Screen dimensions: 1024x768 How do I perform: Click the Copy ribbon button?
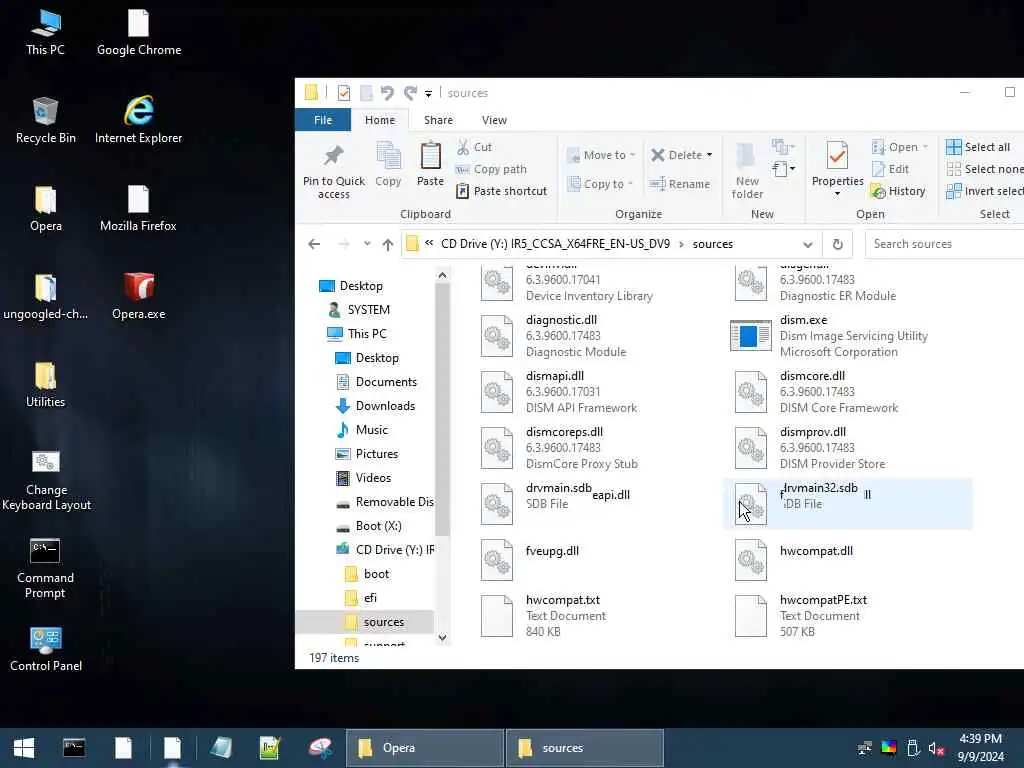[x=388, y=165]
